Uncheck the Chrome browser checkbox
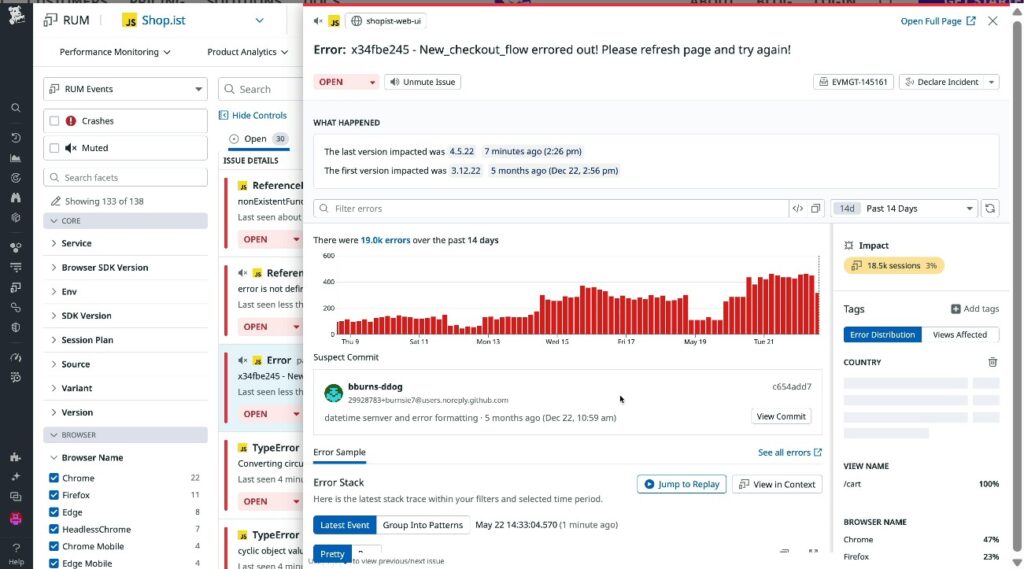The image size is (1024, 569). [54, 478]
